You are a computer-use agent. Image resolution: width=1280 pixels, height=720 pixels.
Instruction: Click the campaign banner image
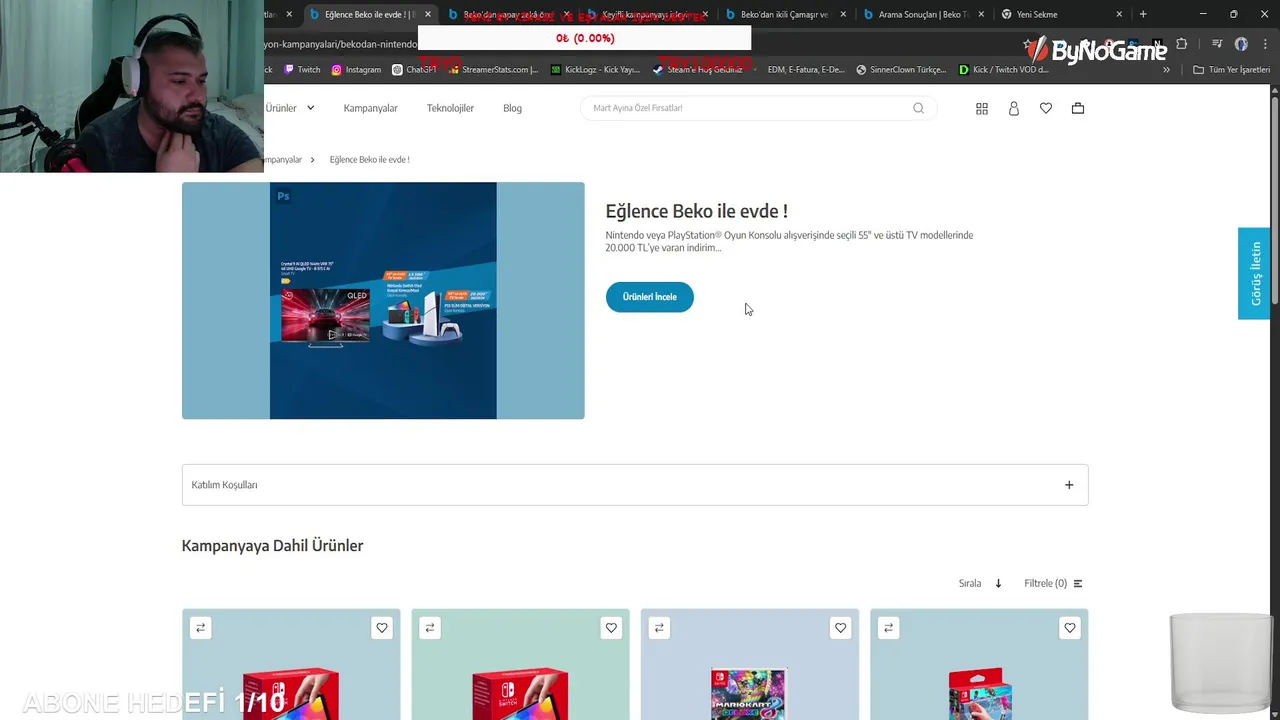pos(383,300)
